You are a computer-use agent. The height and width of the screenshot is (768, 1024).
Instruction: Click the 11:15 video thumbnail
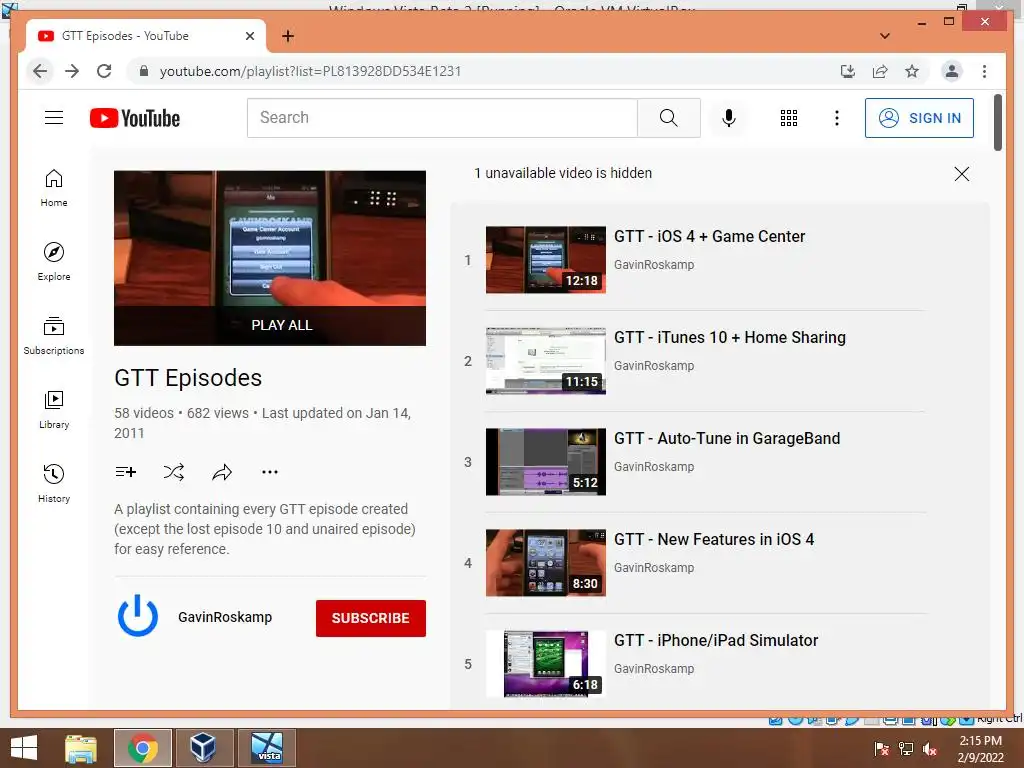(x=545, y=361)
